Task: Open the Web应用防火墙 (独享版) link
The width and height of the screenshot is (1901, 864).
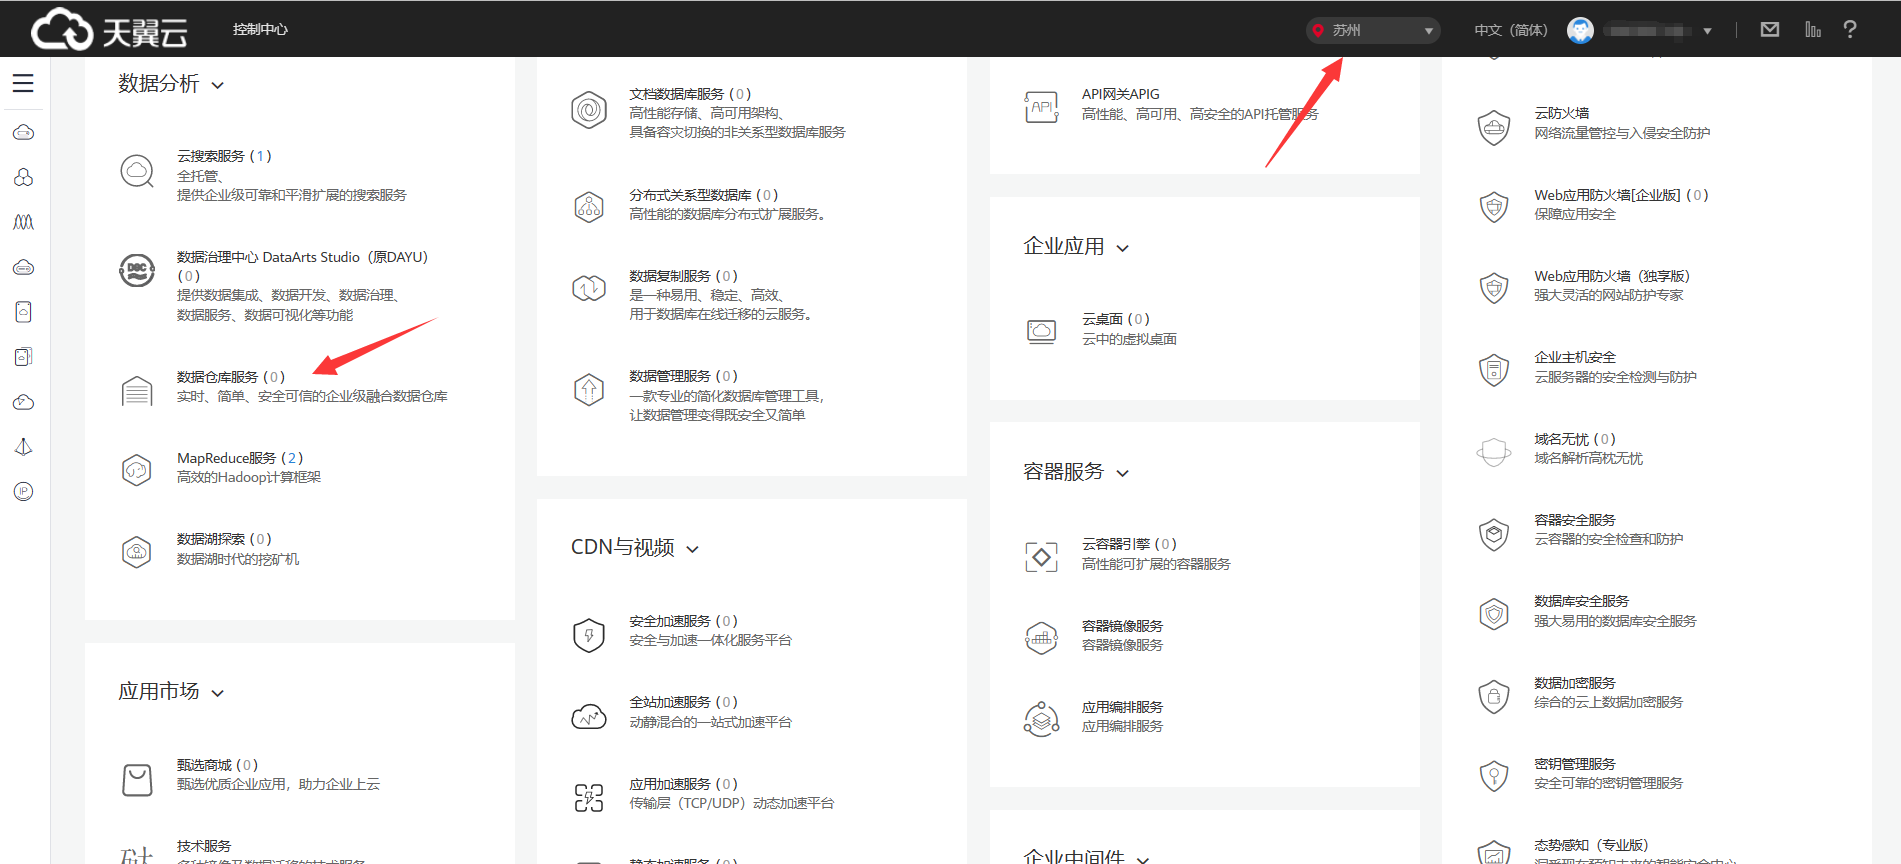Action: click(1612, 276)
